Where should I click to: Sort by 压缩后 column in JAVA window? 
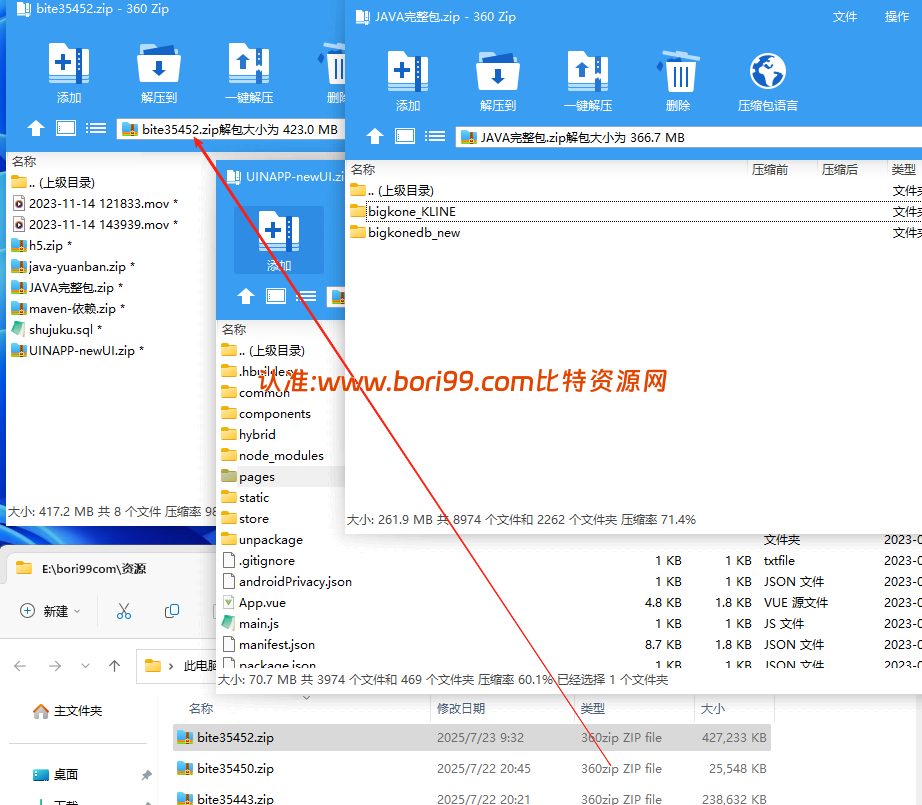(x=839, y=170)
